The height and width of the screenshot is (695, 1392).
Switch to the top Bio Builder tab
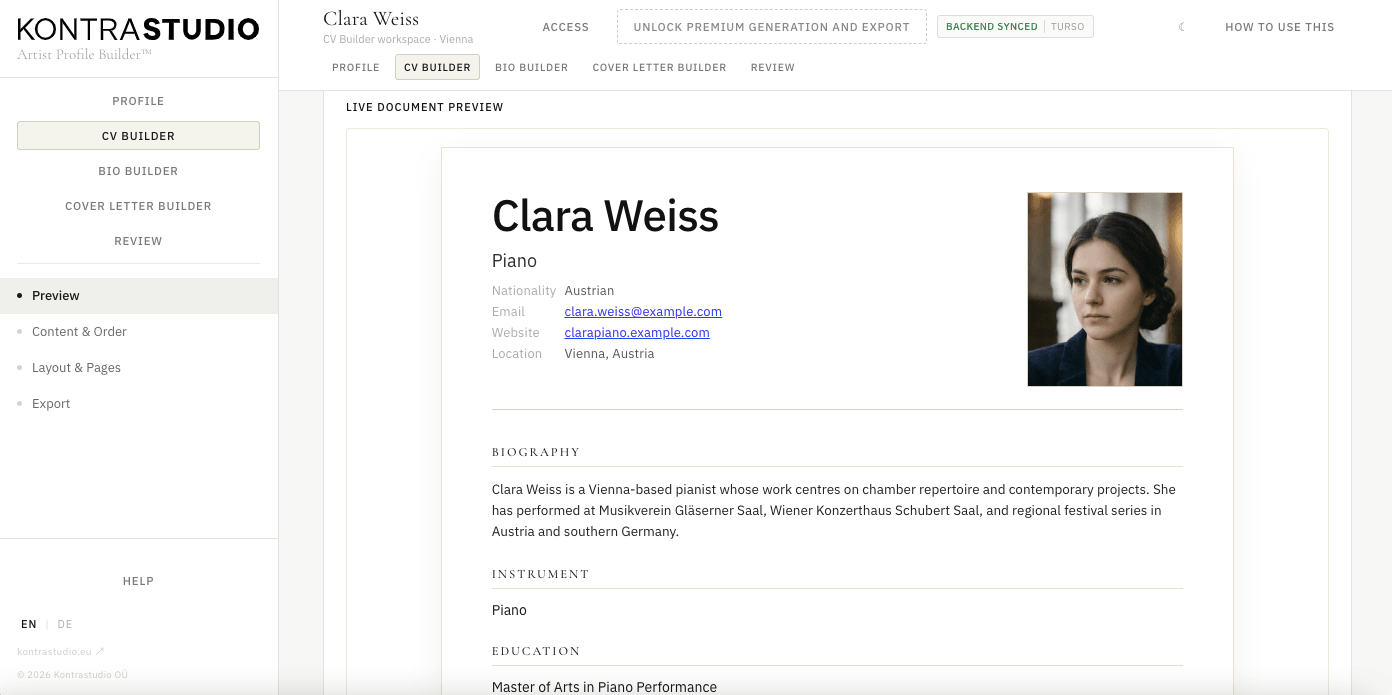531,67
